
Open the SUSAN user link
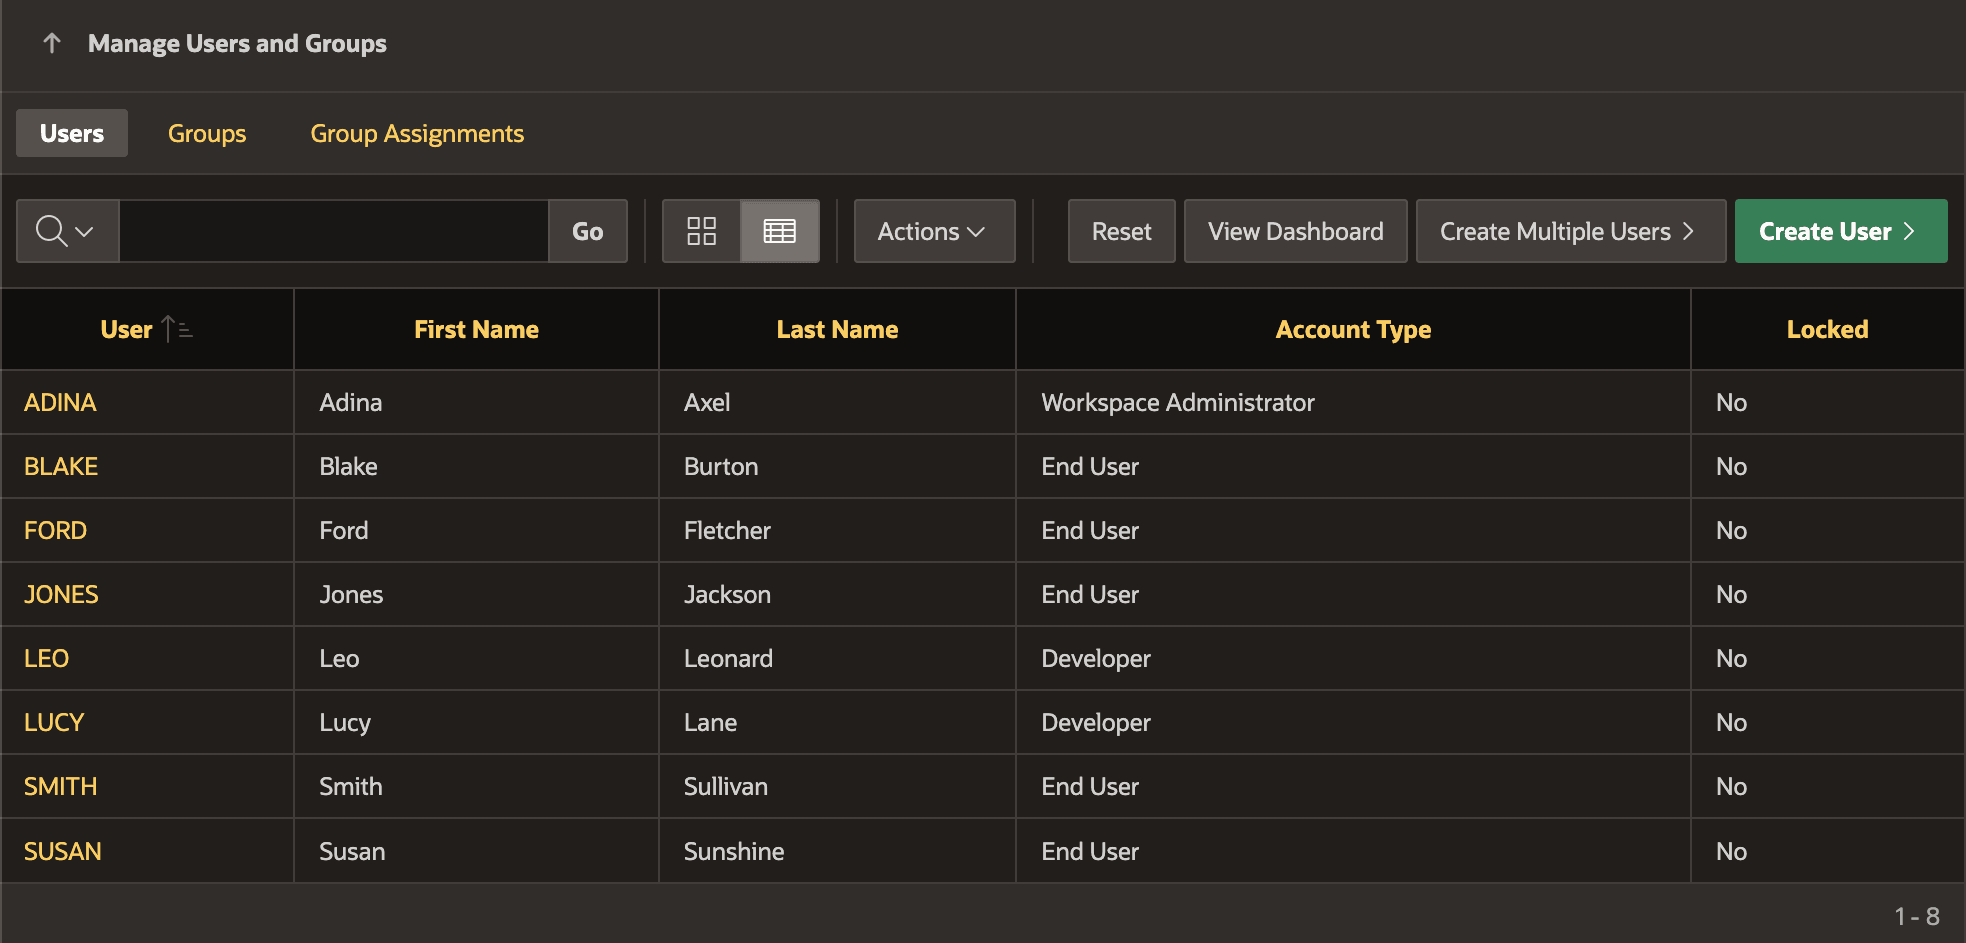click(63, 851)
